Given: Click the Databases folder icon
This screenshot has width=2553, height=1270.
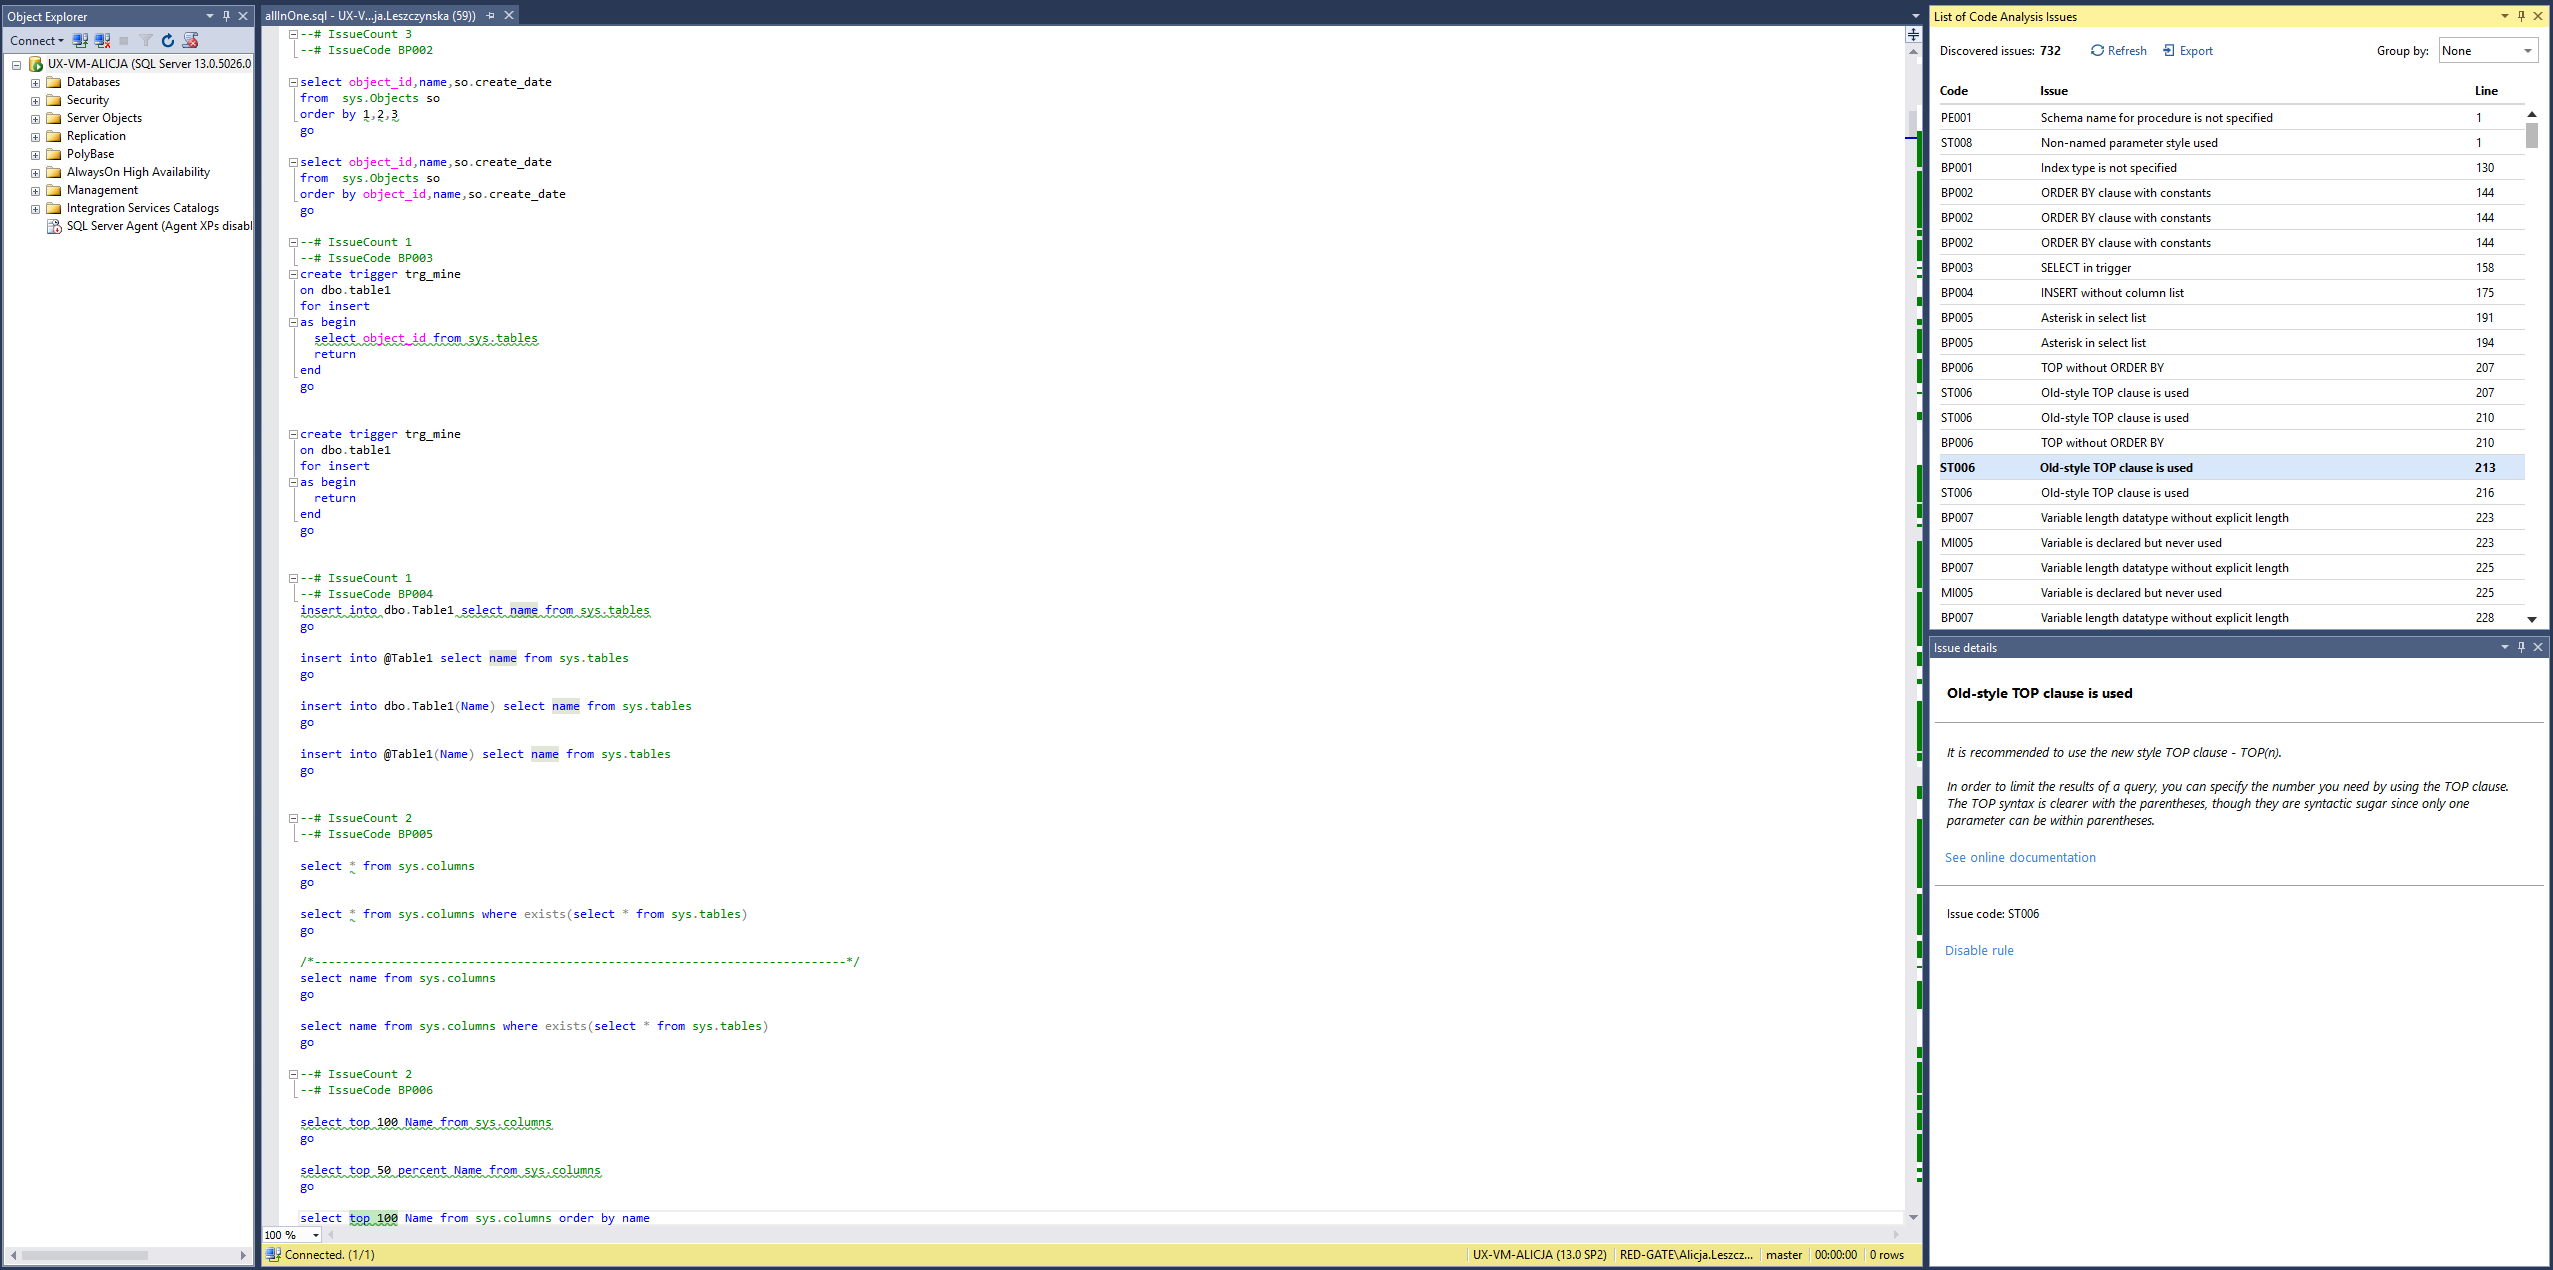Looking at the screenshot, I should click(54, 82).
